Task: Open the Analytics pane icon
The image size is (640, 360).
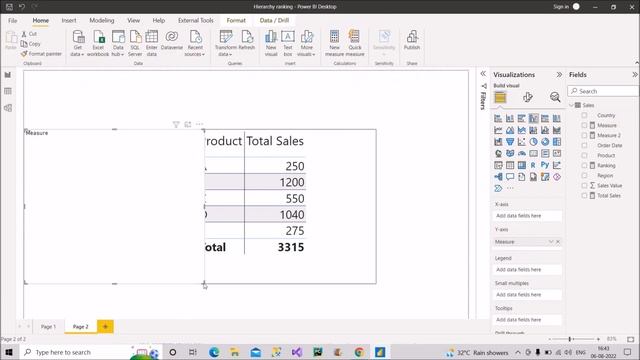Action: pos(555,97)
